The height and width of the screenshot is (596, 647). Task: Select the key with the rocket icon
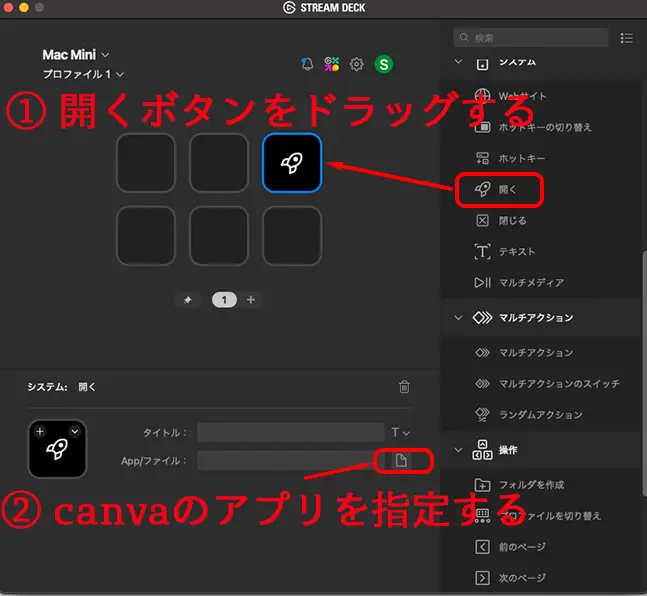coord(292,163)
